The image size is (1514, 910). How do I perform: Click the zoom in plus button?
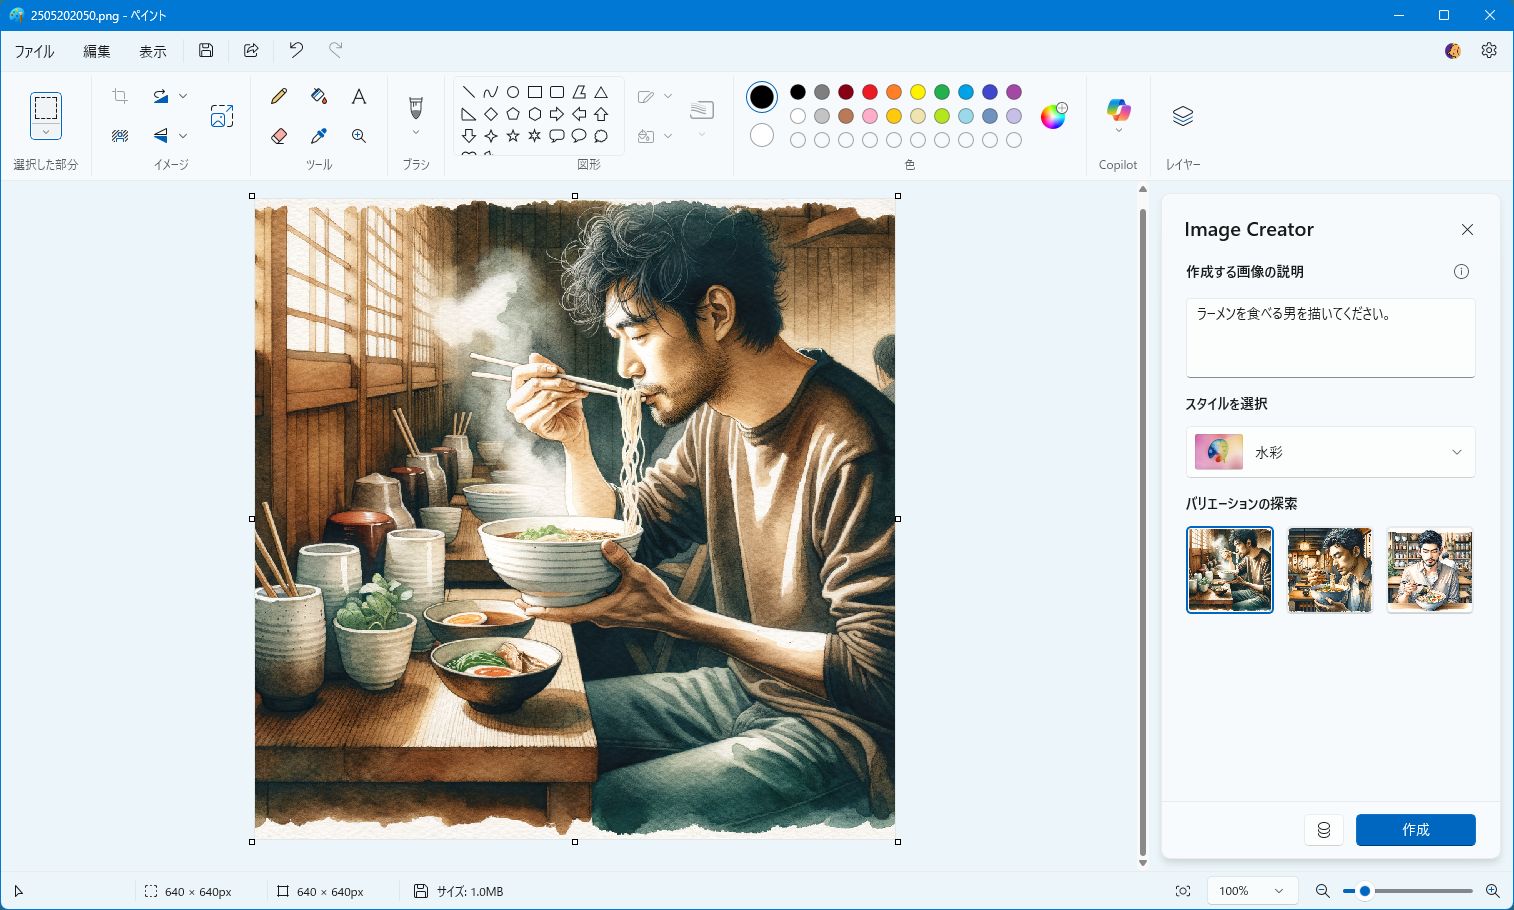[1492, 891]
